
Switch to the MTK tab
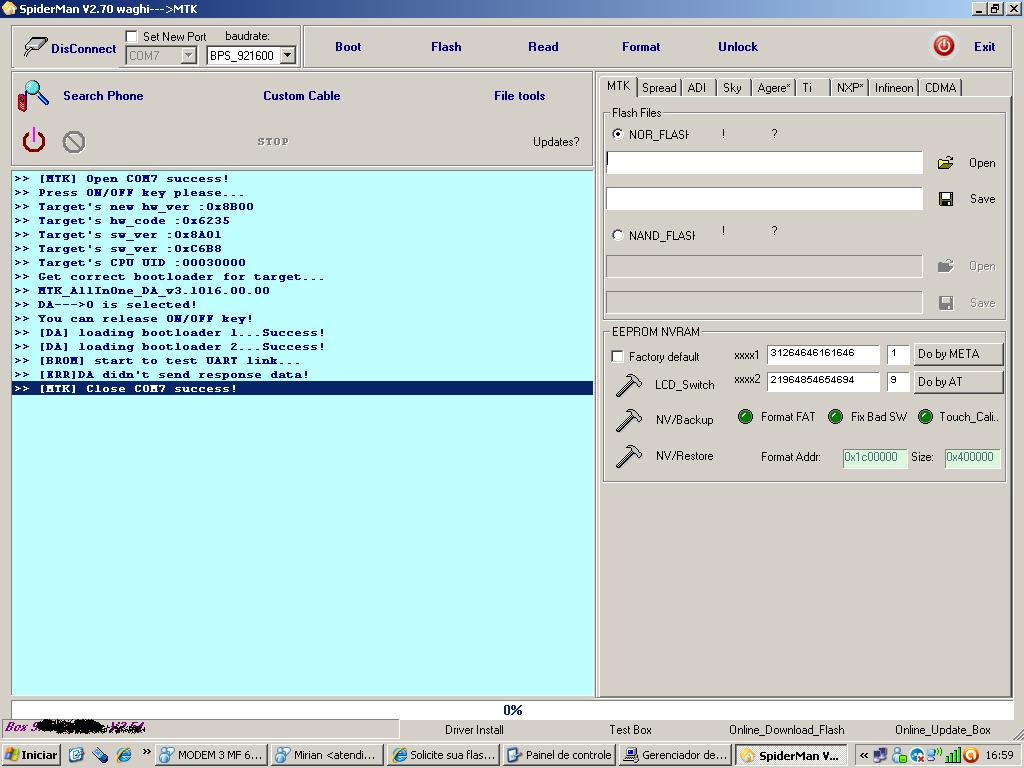618,86
